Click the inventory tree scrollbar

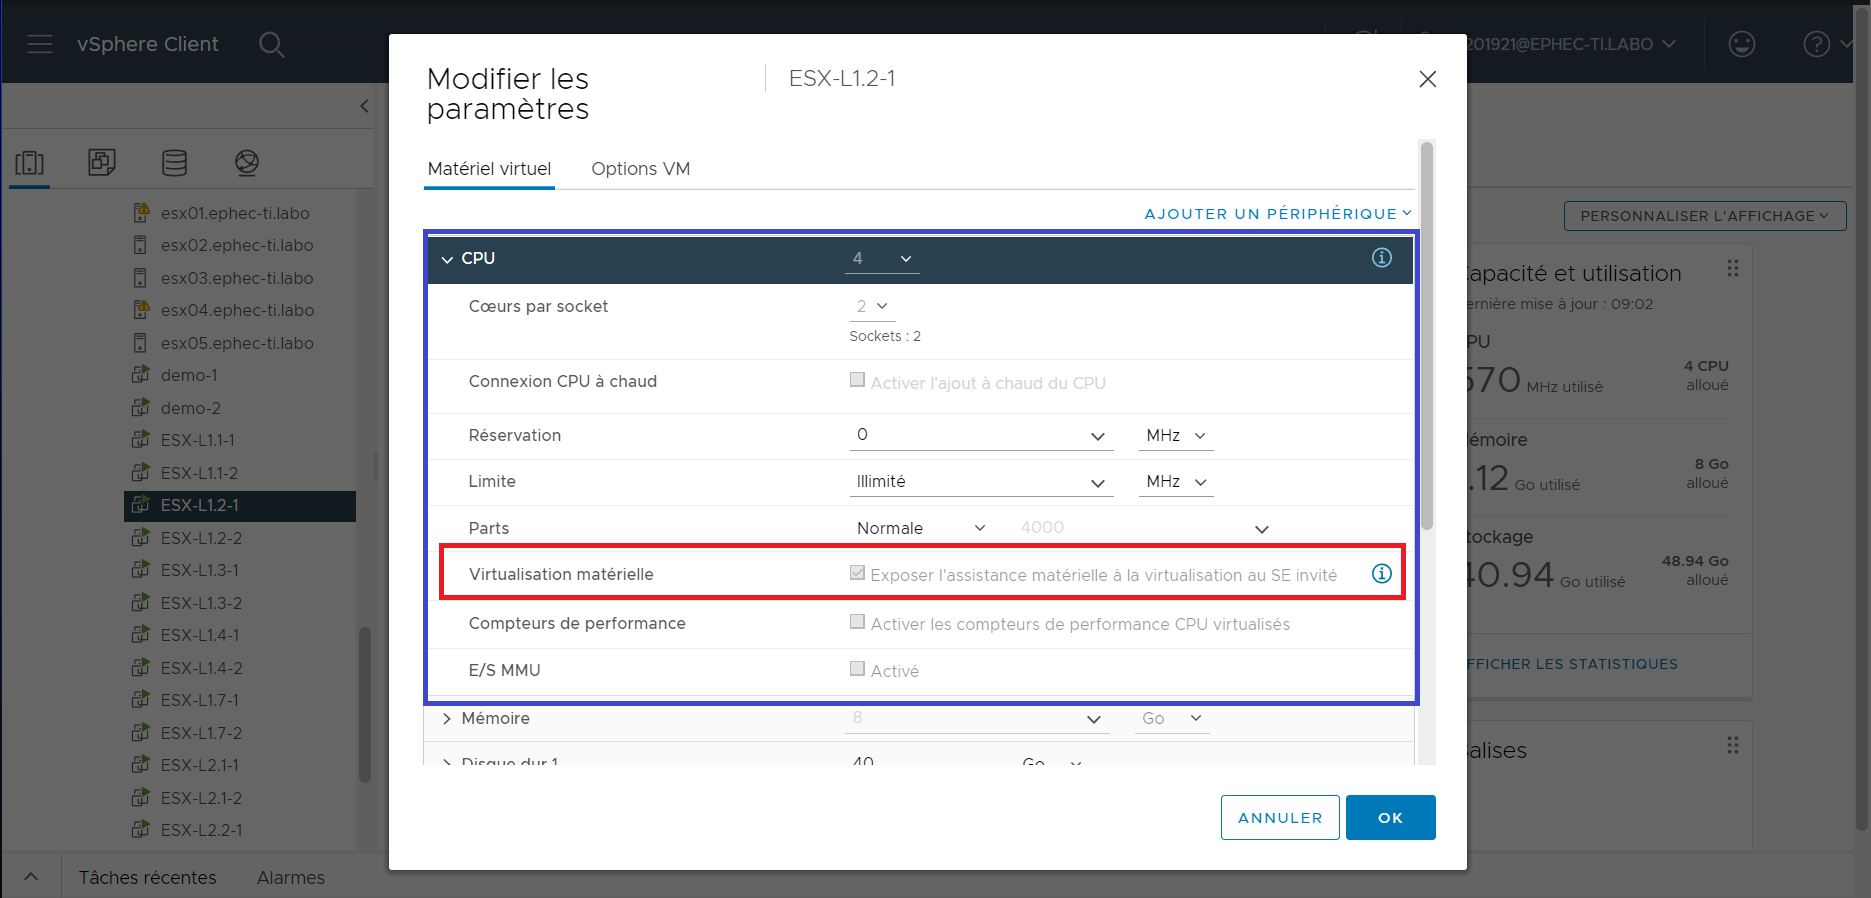click(365, 704)
